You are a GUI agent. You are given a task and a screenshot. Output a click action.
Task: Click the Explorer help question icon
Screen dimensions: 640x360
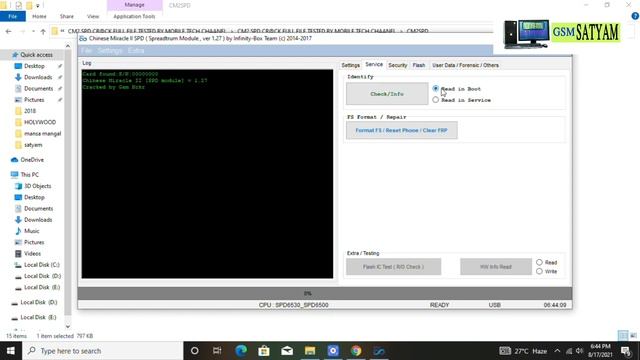click(635, 16)
